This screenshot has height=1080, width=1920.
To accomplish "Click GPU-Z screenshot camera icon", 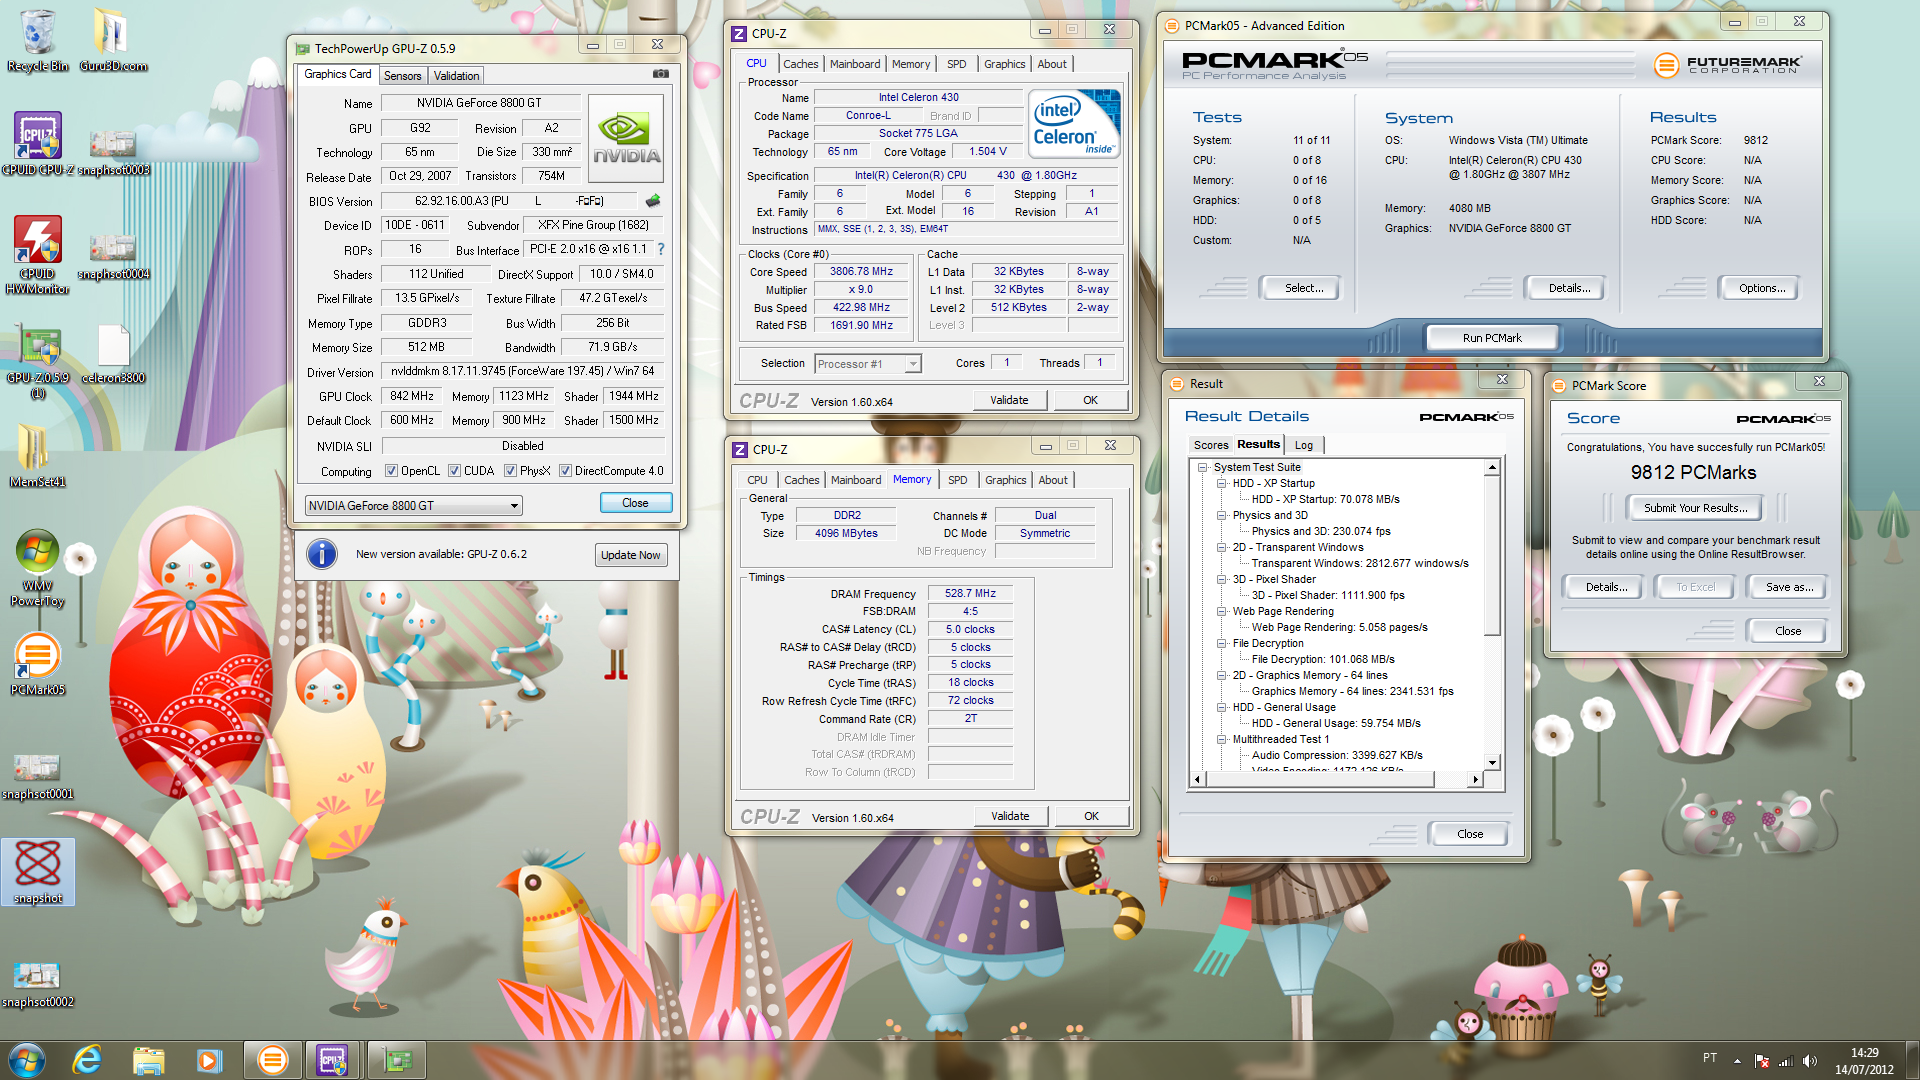I will click(x=660, y=74).
